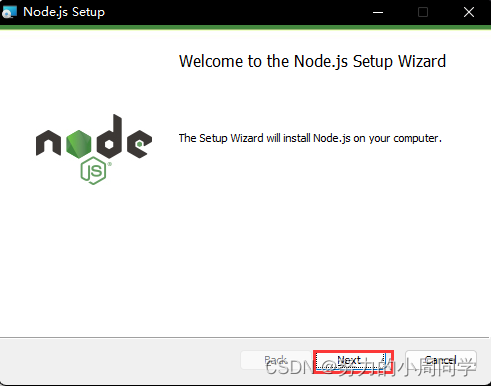The image size is (491, 386).
Task: Click the text 'The Setup Wizard will install Node.js'
Action: pos(265,138)
